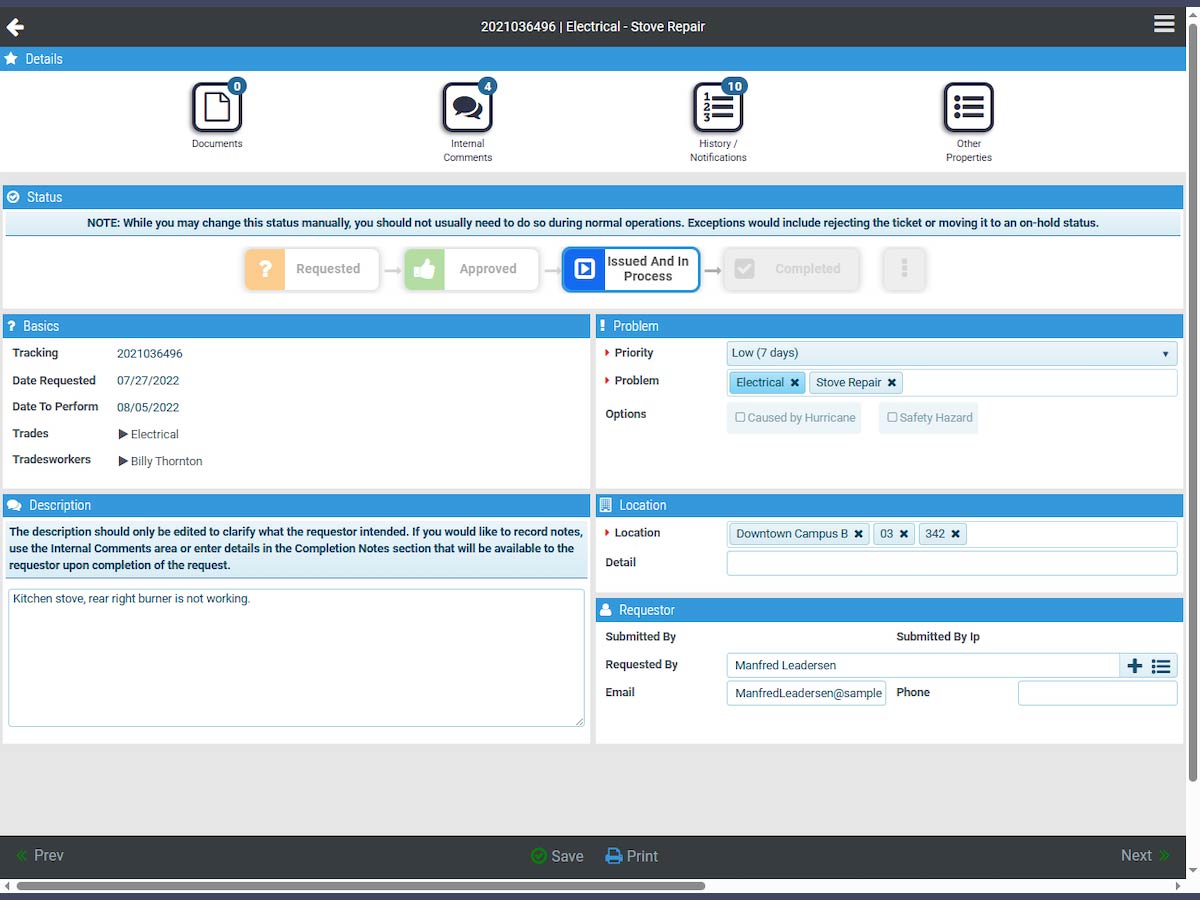Remove Downtown Campus B location tag
The width and height of the screenshot is (1200, 900).
coord(858,534)
